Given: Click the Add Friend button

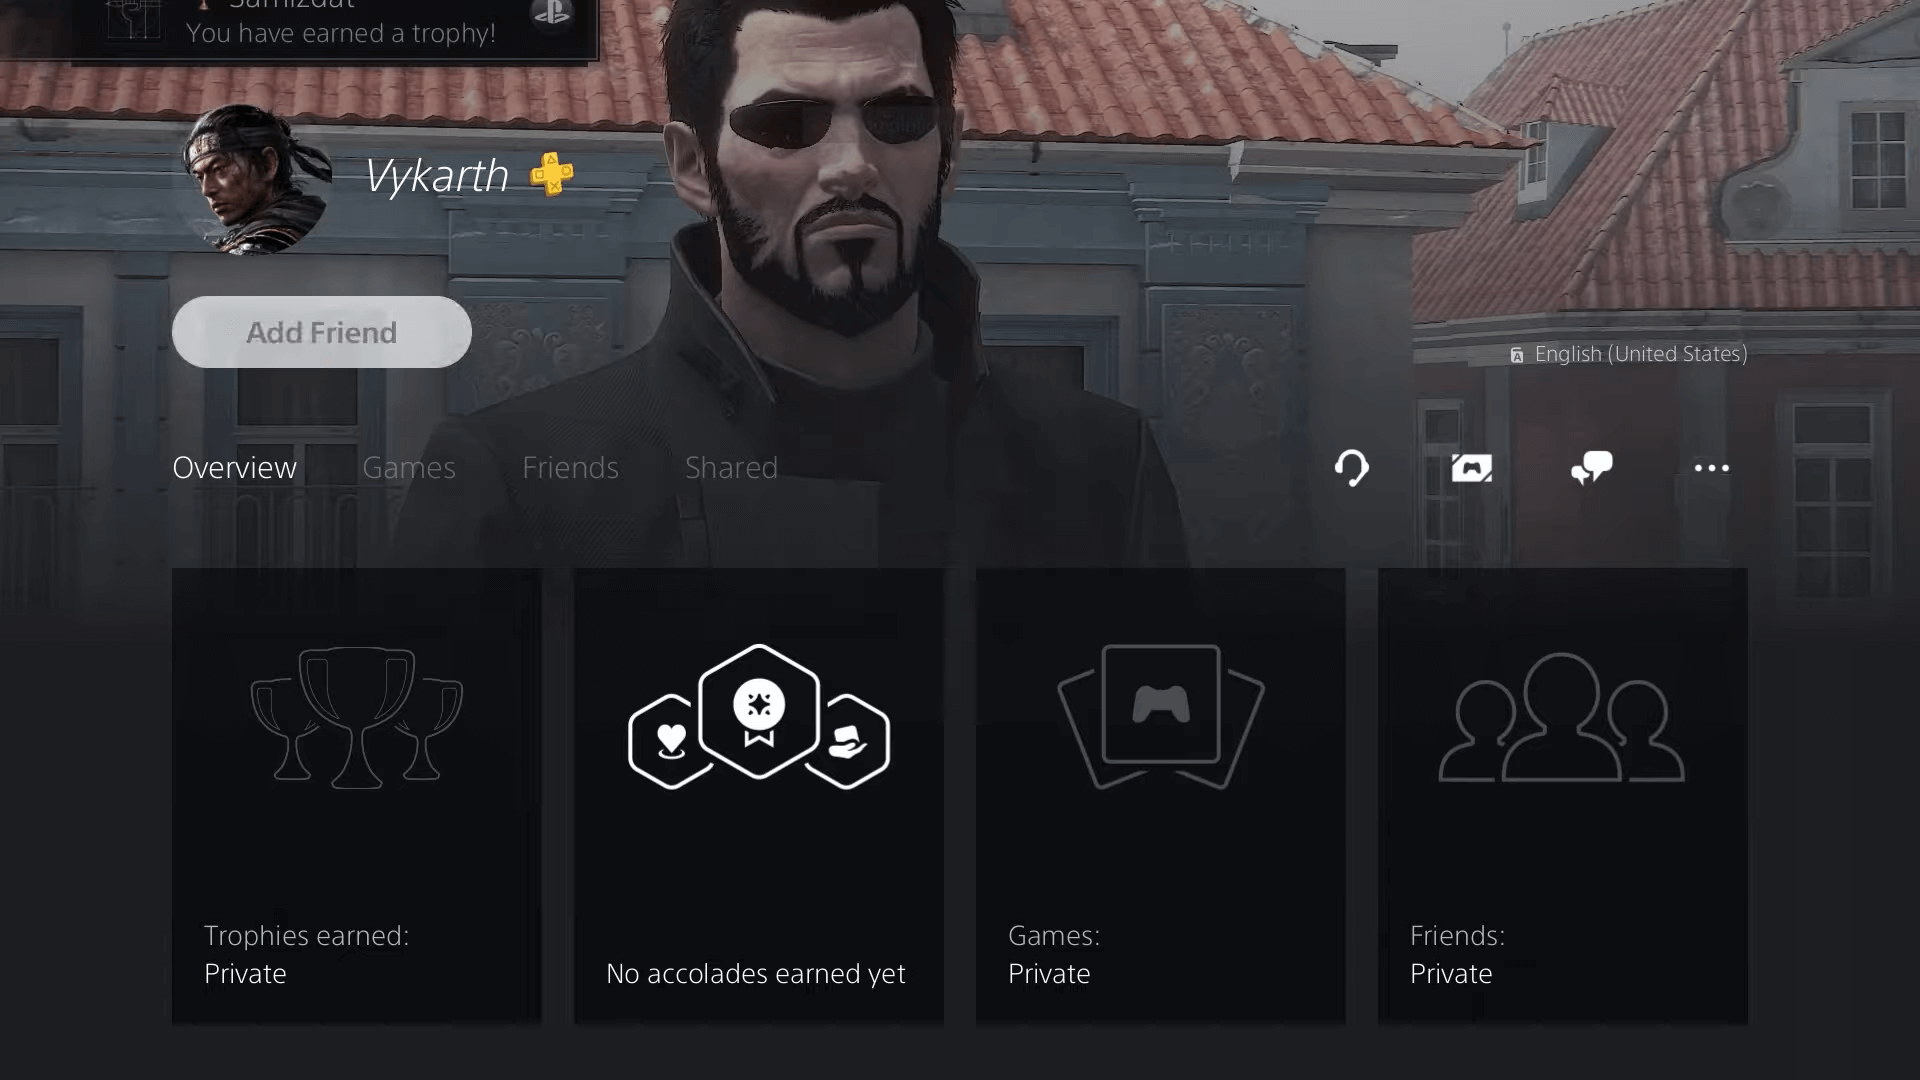Looking at the screenshot, I should click(320, 331).
